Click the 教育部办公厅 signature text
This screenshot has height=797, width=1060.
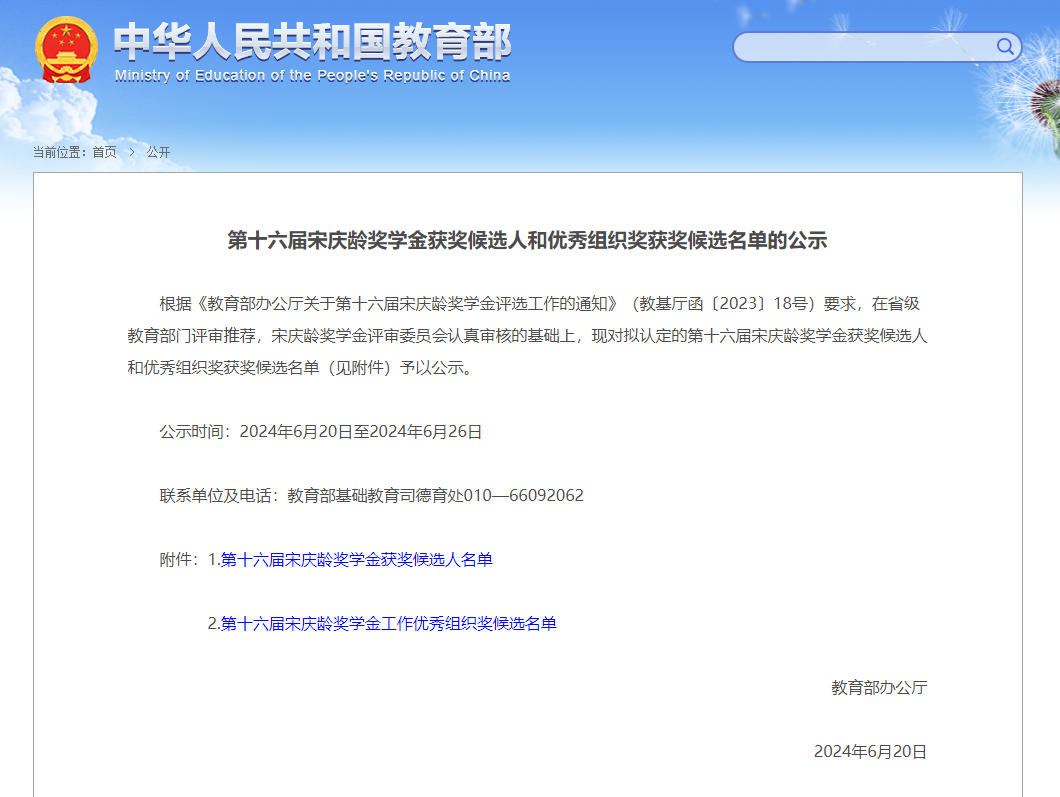point(879,687)
